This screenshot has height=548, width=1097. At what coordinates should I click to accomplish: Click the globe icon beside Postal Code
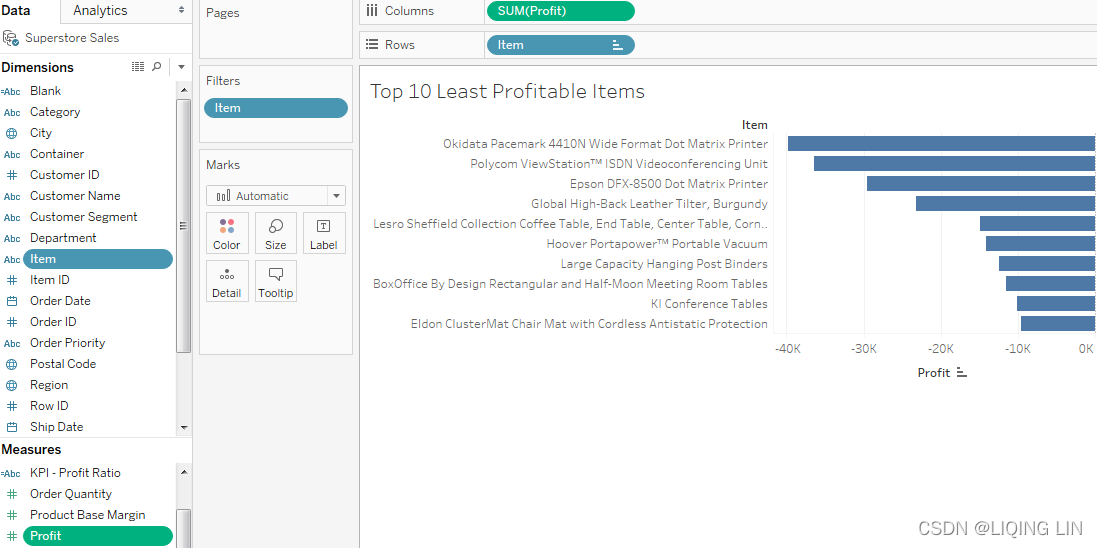click(x=12, y=364)
